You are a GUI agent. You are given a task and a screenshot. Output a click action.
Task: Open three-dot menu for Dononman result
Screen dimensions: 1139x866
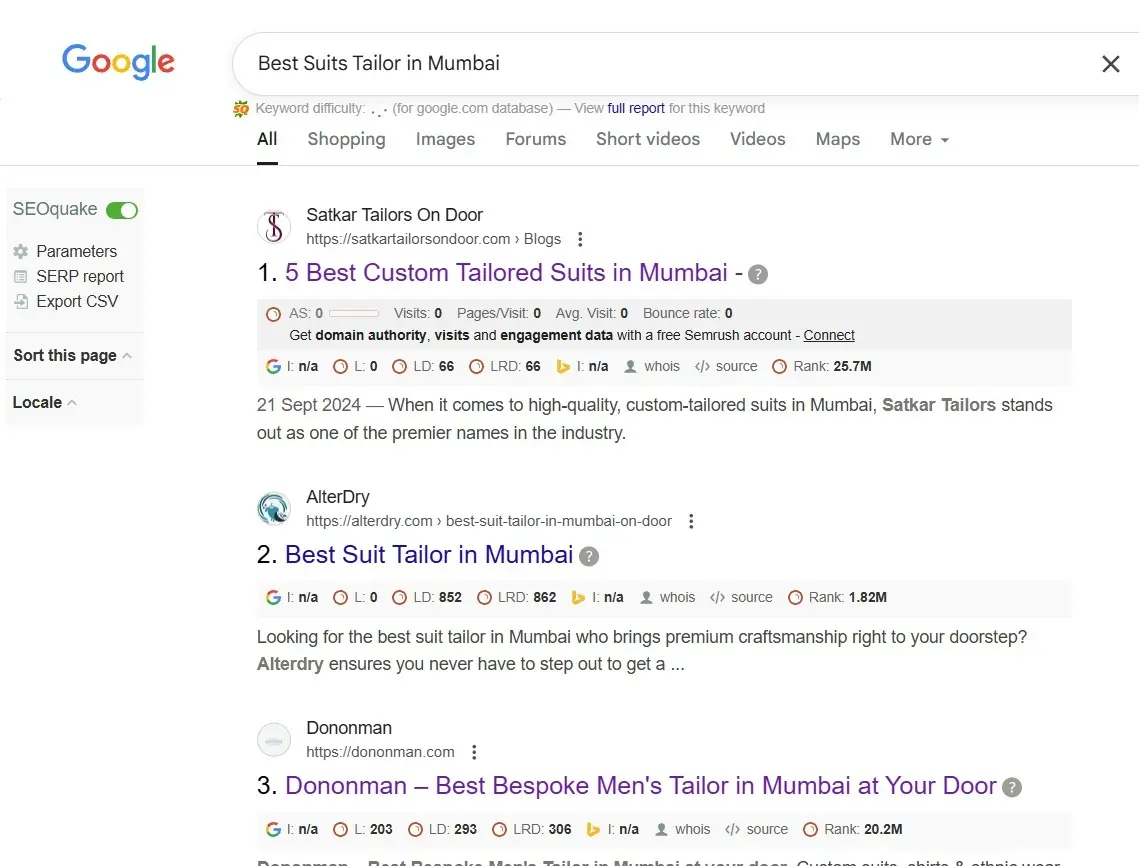pos(474,752)
